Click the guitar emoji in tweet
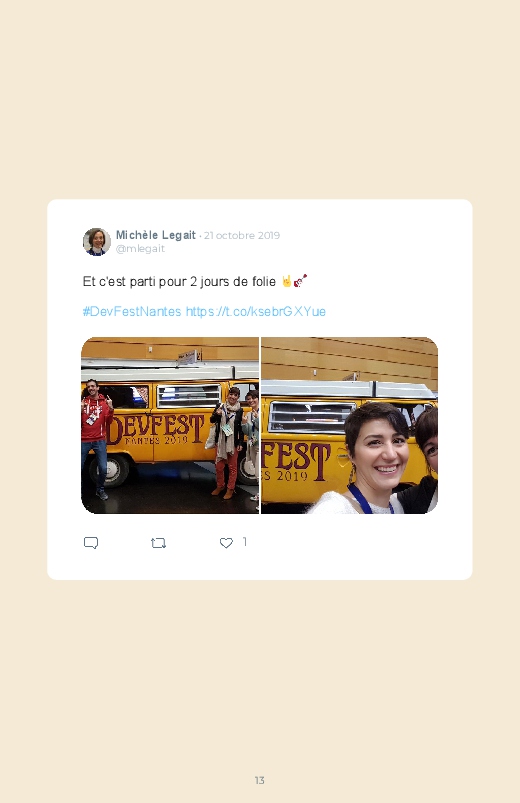 [x=300, y=281]
